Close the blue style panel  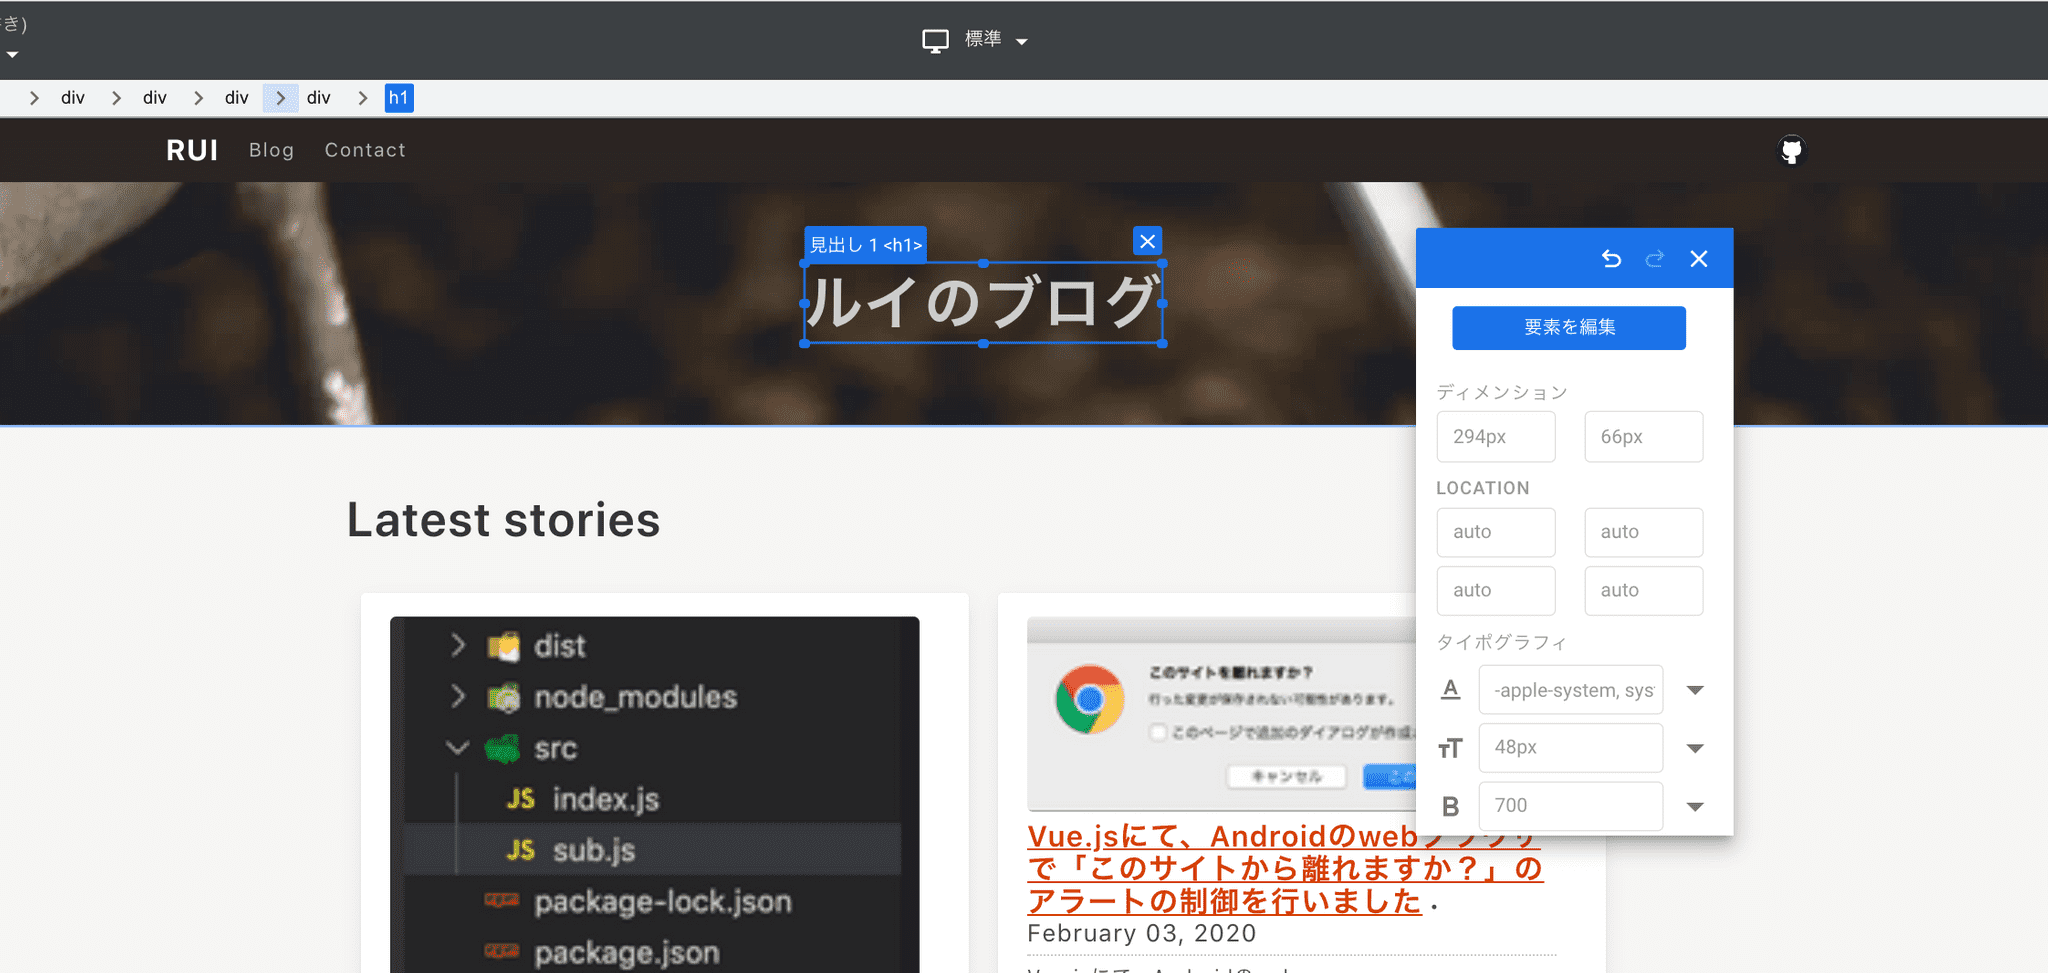point(1699,259)
